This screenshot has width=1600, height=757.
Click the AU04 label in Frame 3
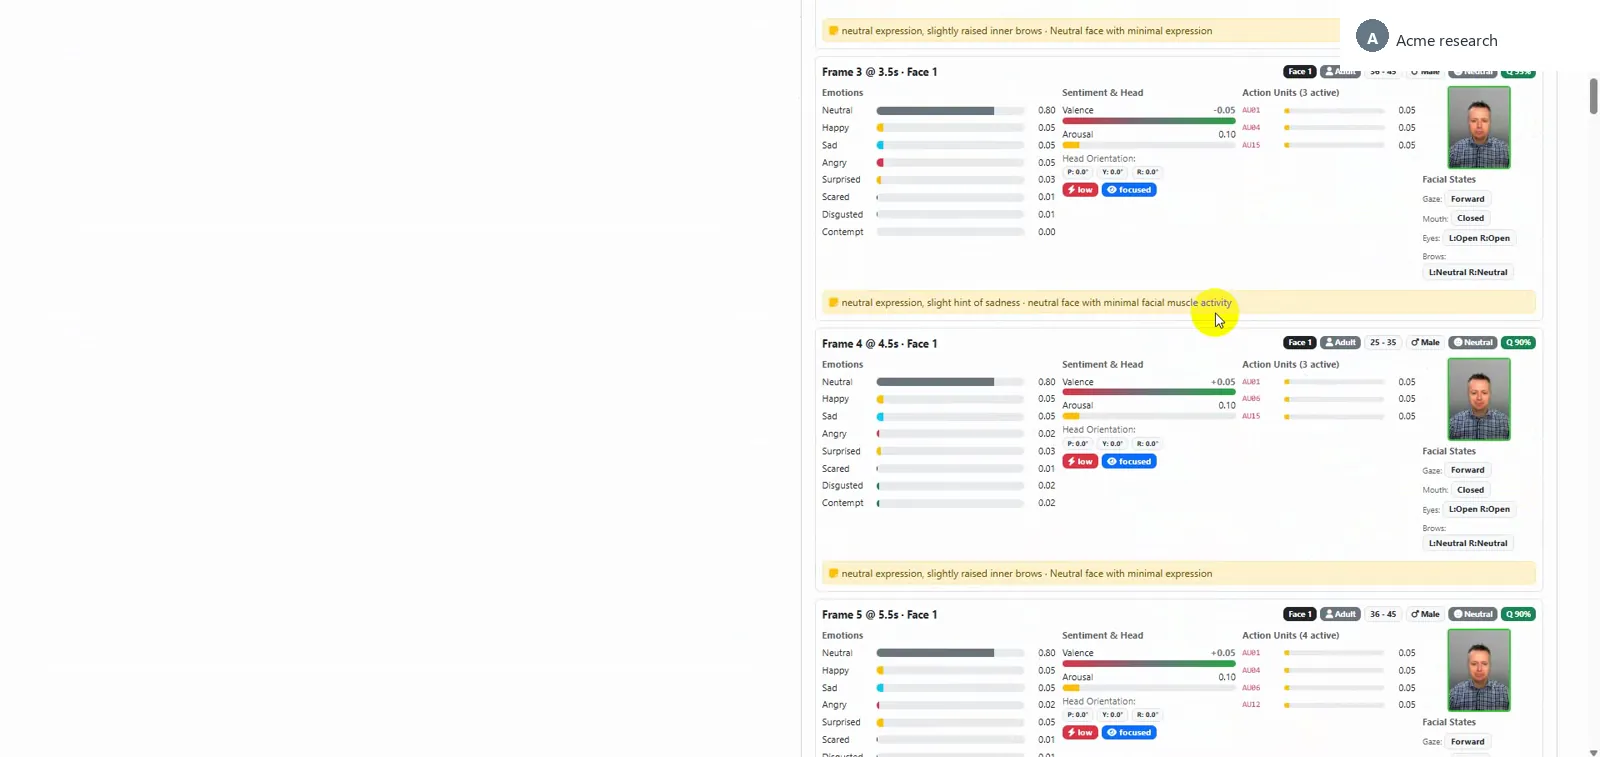coord(1251,128)
